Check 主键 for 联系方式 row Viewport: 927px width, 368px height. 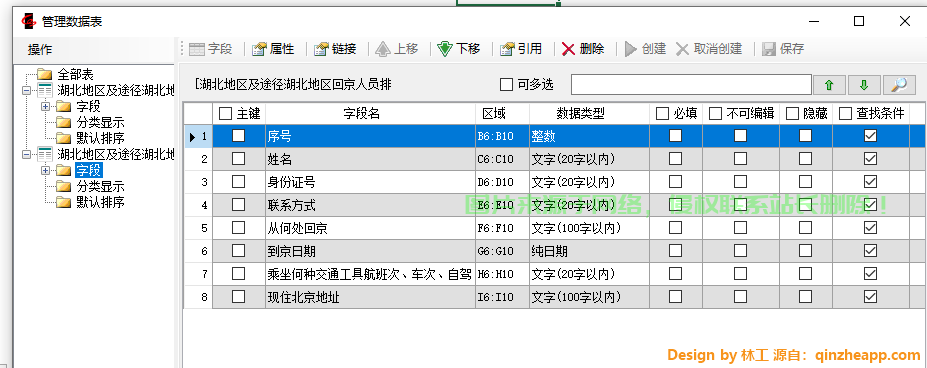click(x=238, y=205)
